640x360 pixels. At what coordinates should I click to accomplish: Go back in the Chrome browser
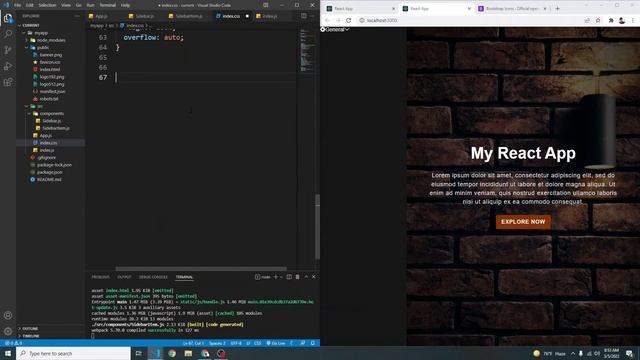point(327,20)
